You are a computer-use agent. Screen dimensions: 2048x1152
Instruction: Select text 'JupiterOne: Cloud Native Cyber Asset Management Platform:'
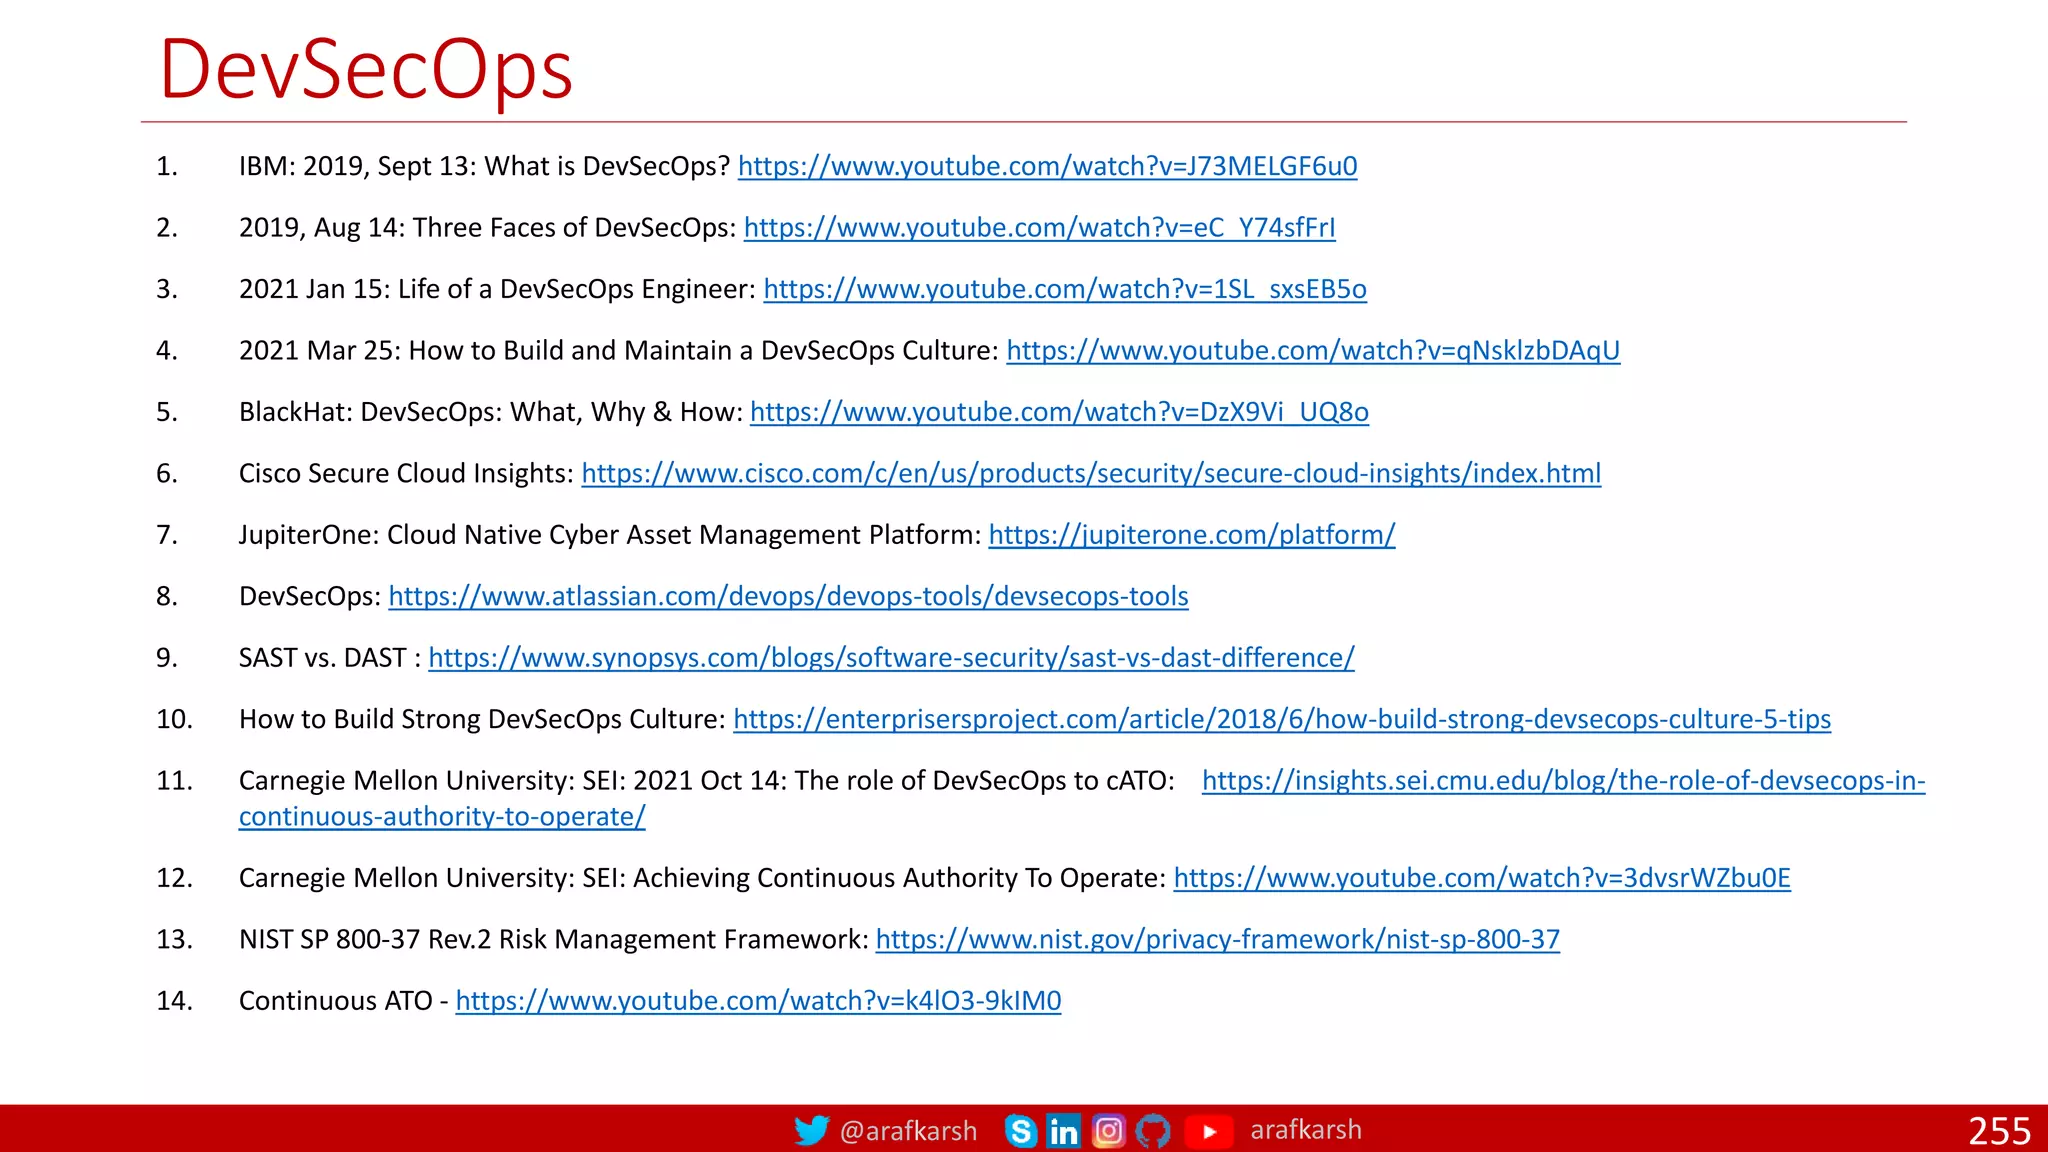610,535
